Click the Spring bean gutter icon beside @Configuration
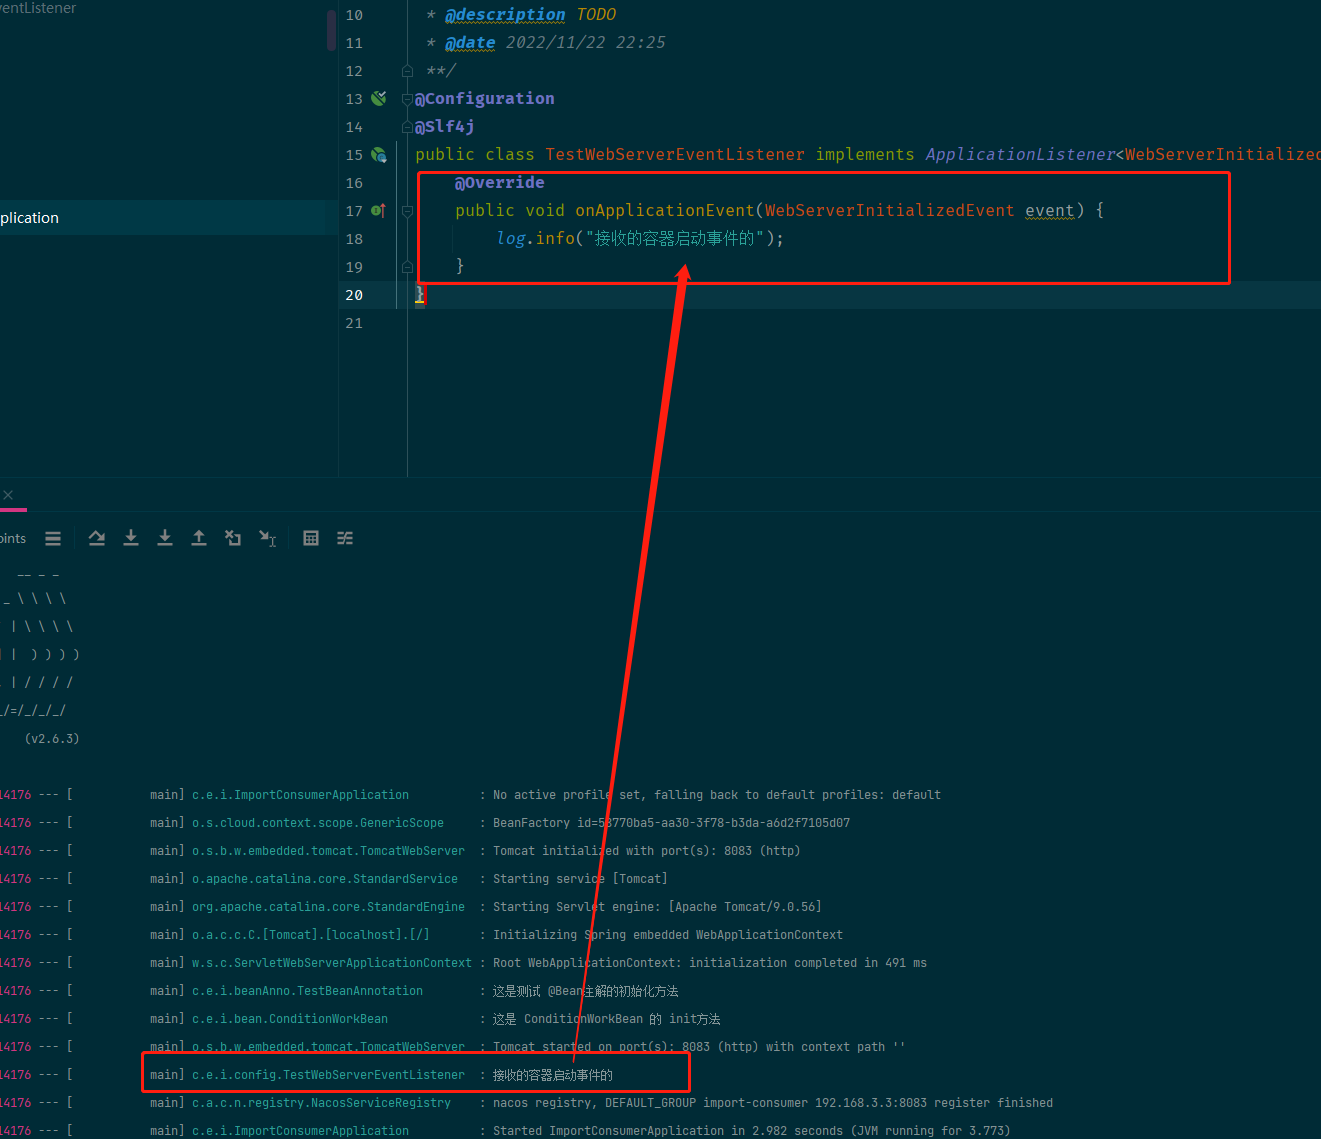The width and height of the screenshot is (1321, 1139). [379, 98]
